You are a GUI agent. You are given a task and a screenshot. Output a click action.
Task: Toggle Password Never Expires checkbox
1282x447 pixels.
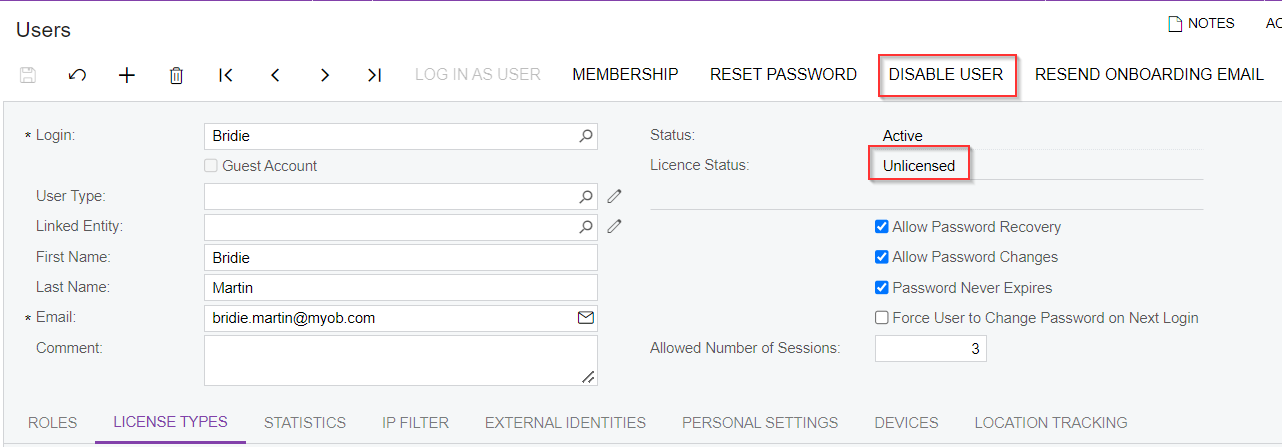point(881,288)
